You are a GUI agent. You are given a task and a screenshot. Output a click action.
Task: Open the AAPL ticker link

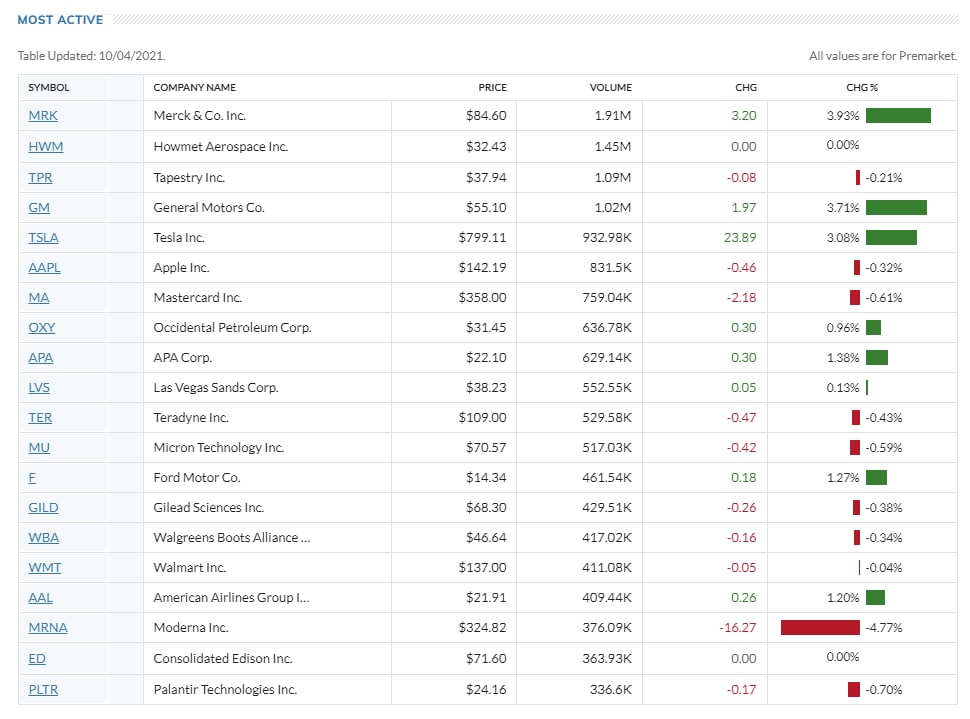(x=45, y=268)
